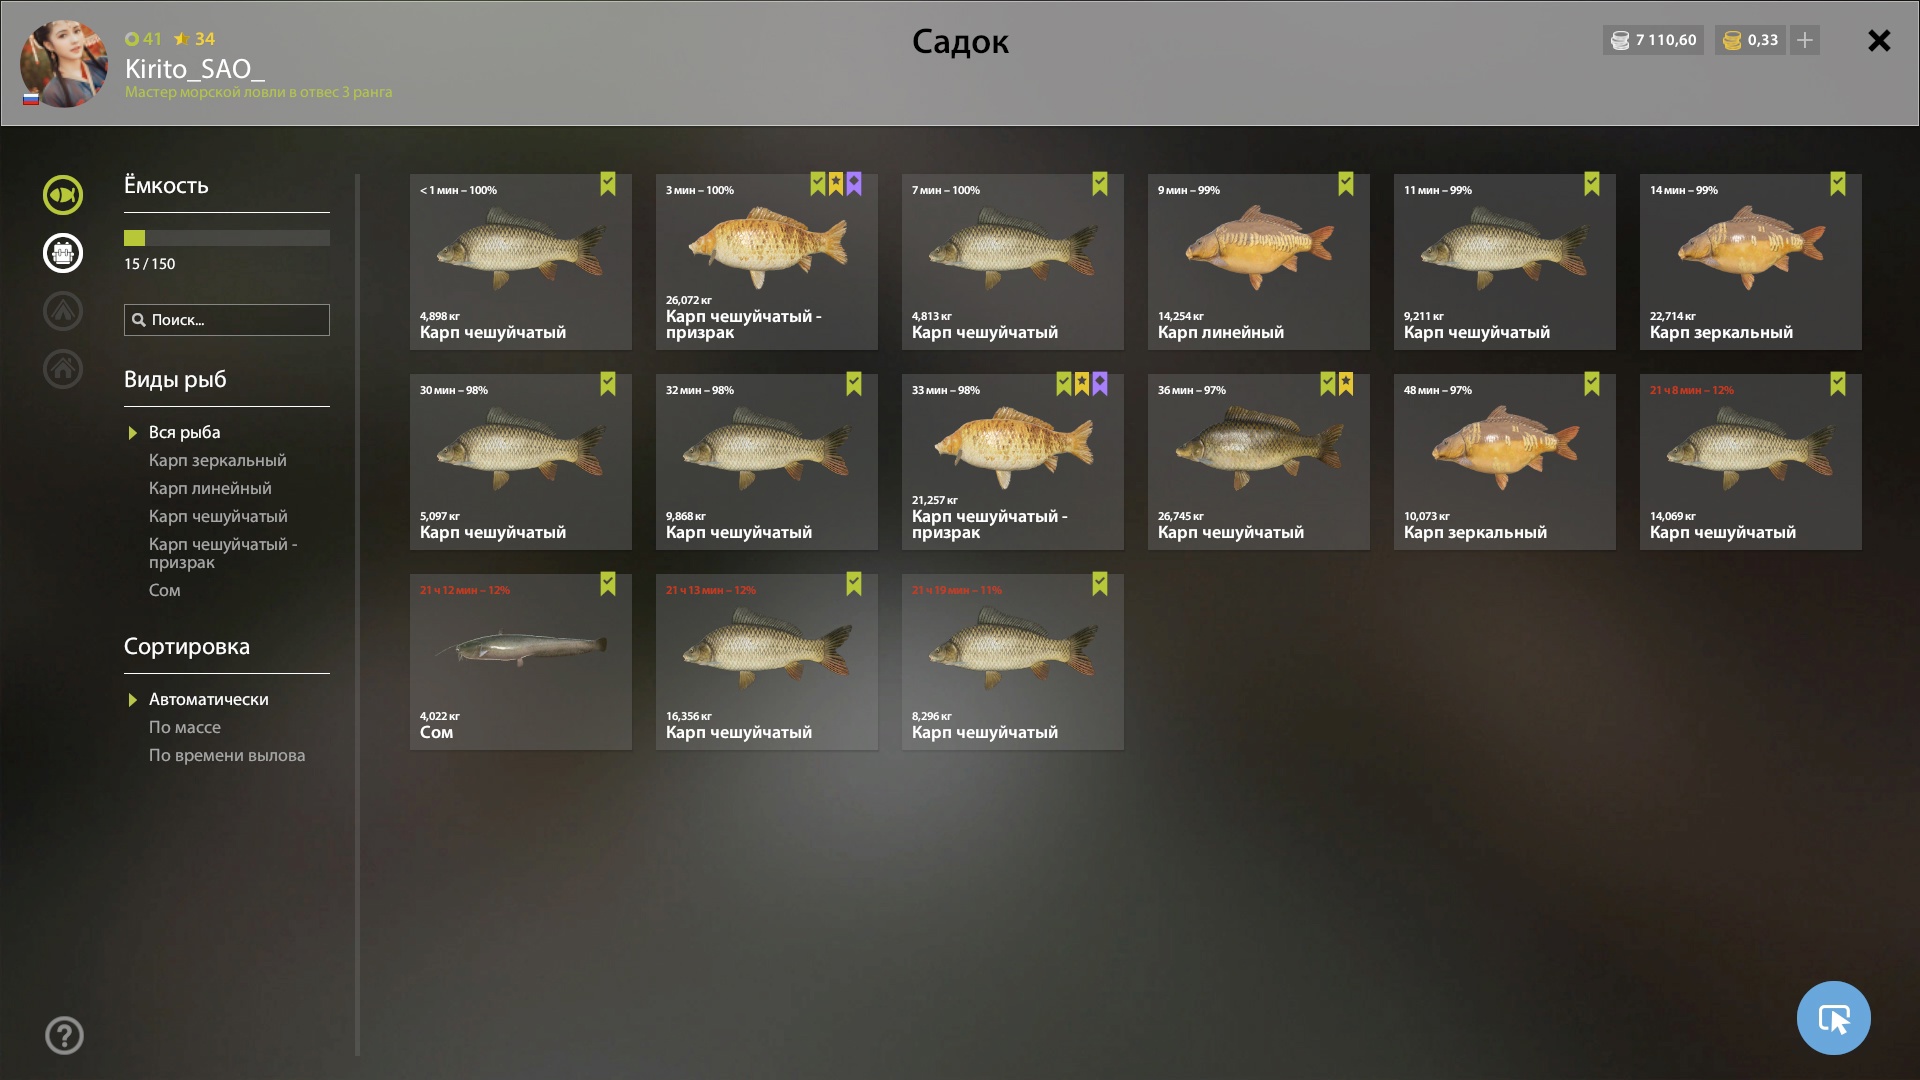Select the 26,745 кг Карп чешуйчатый card

[1259, 462]
